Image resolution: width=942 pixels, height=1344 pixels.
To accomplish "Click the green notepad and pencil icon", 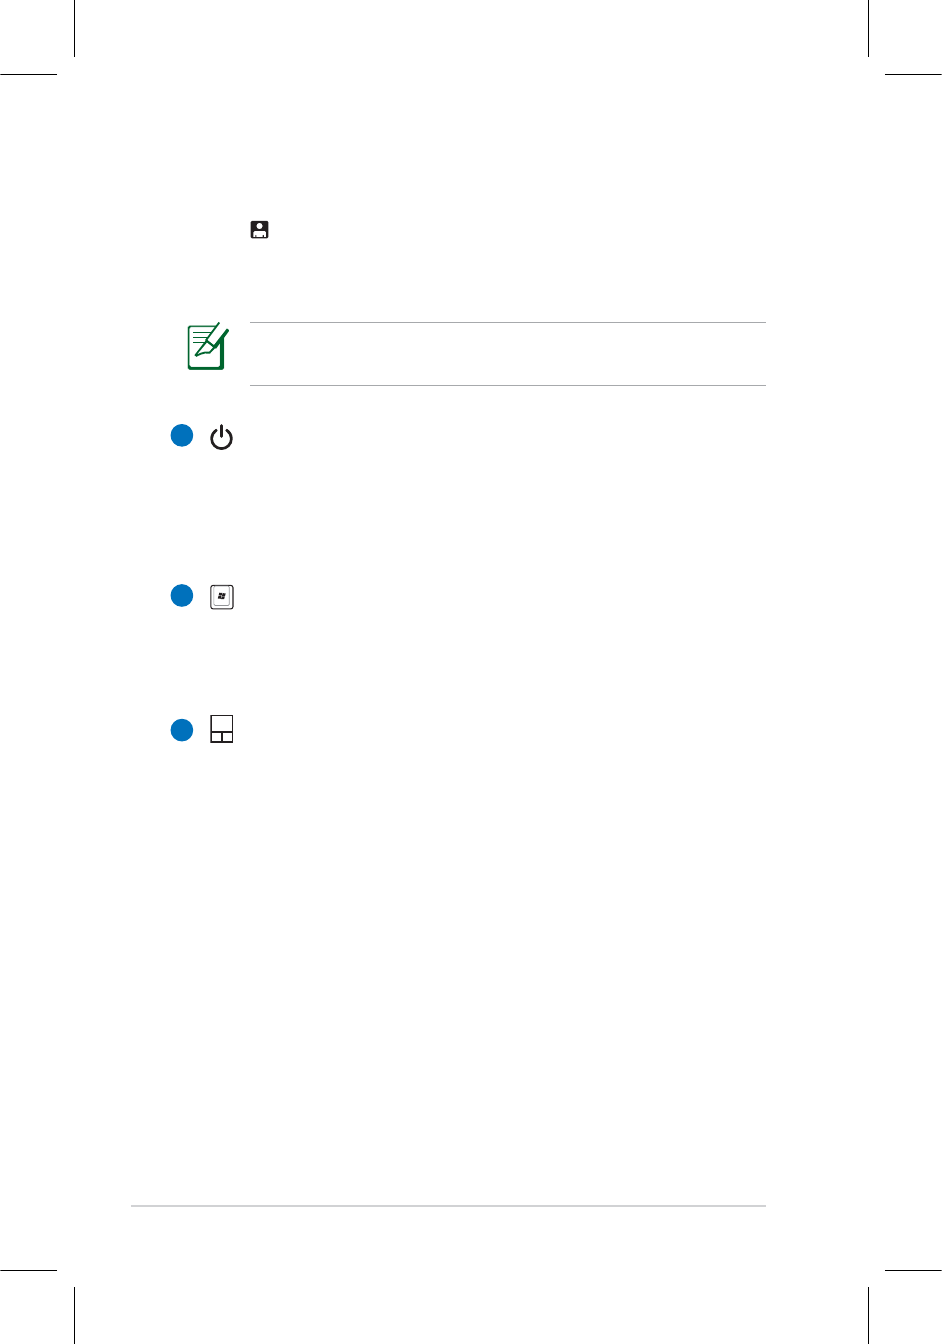I will click(x=208, y=346).
